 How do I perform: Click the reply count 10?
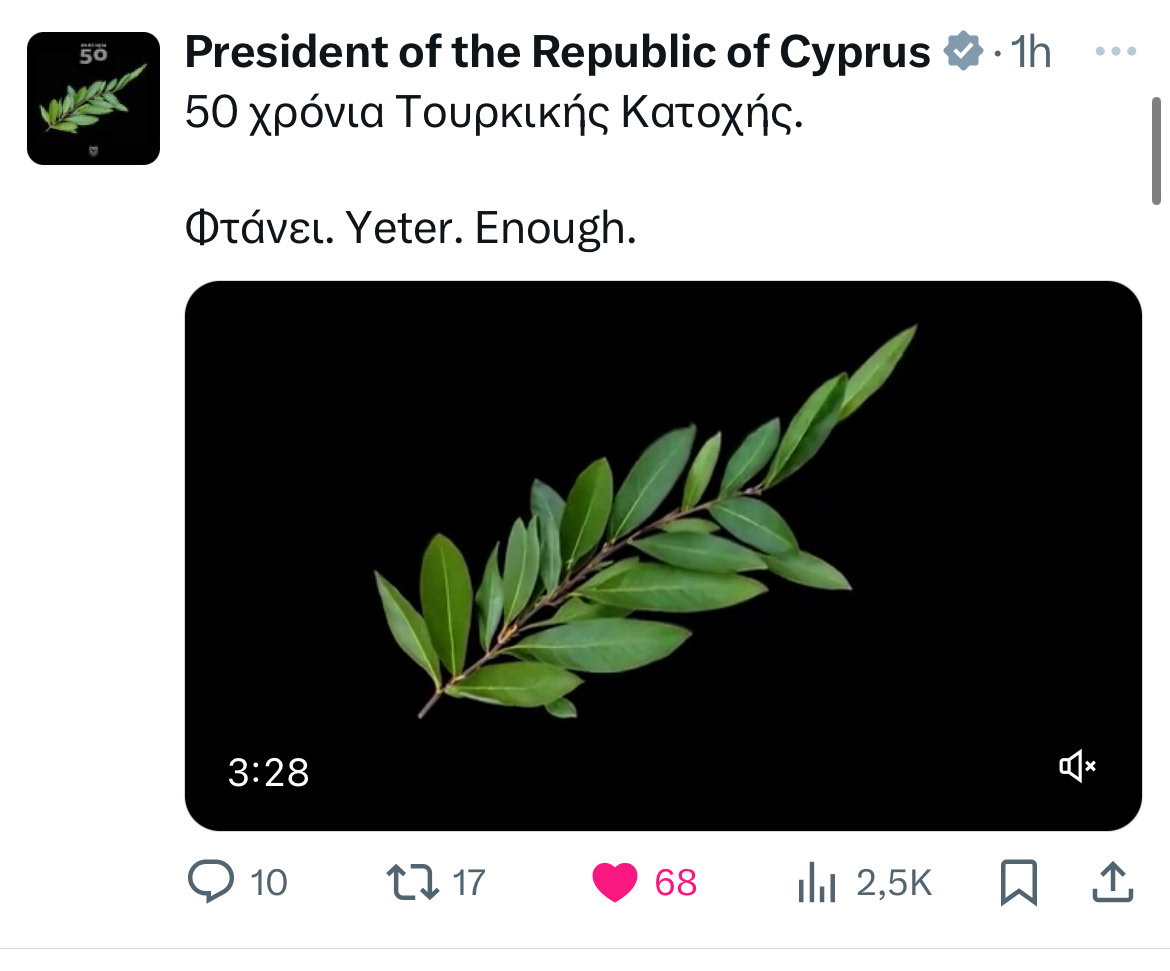[268, 883]
